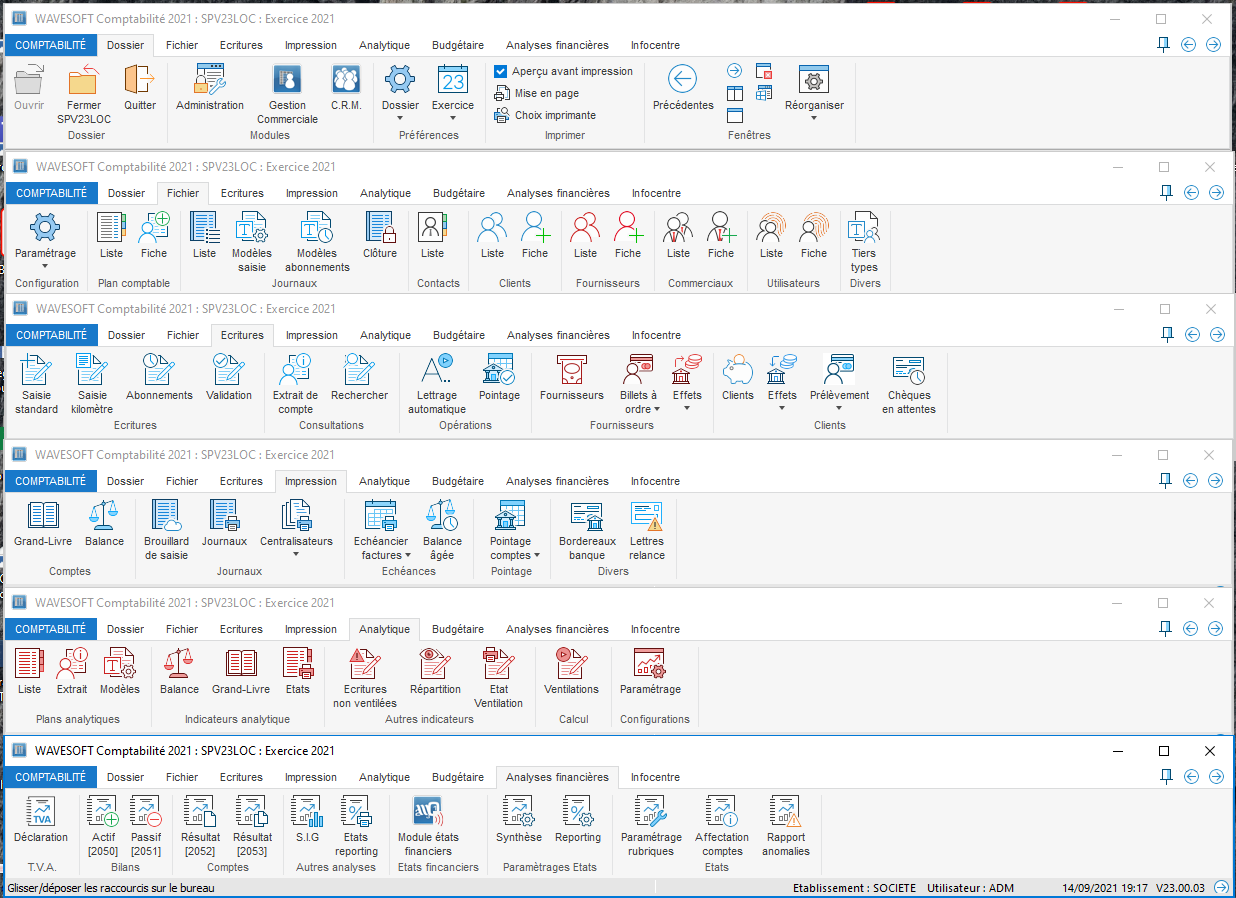
Task: Open Analyses financières tab in second window
Action: [558, 193]
